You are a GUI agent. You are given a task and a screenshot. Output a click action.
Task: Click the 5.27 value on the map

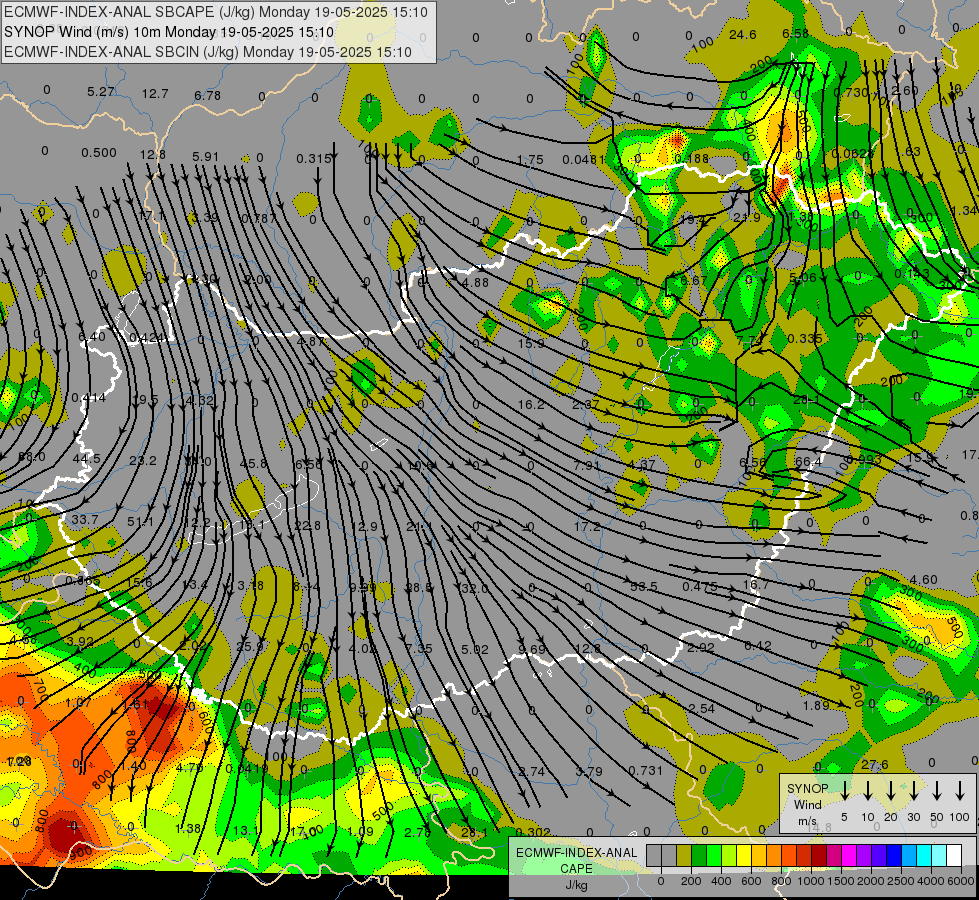click(101, 92)
